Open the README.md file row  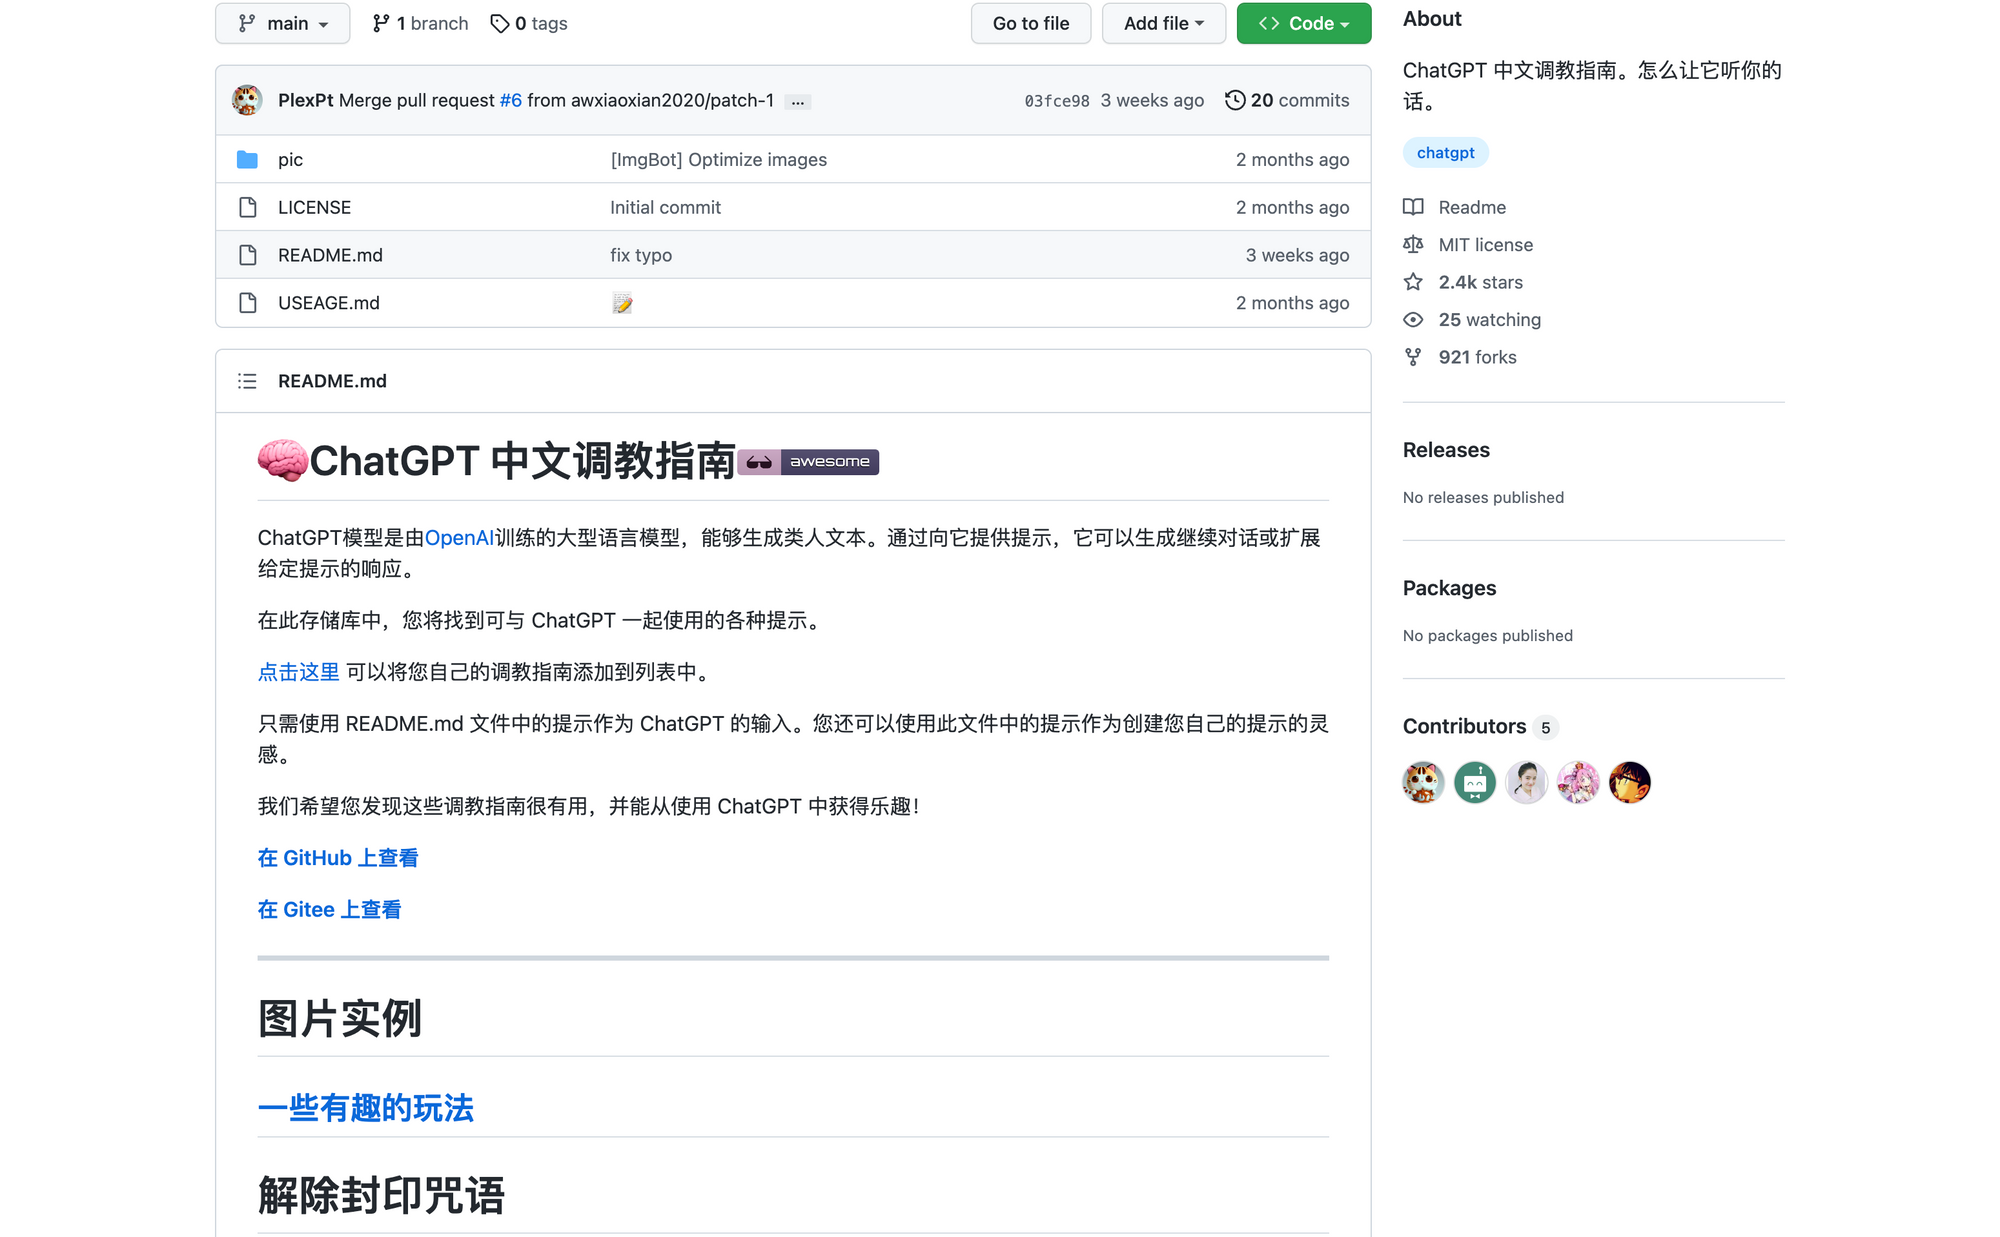click(x=793, y=255)
